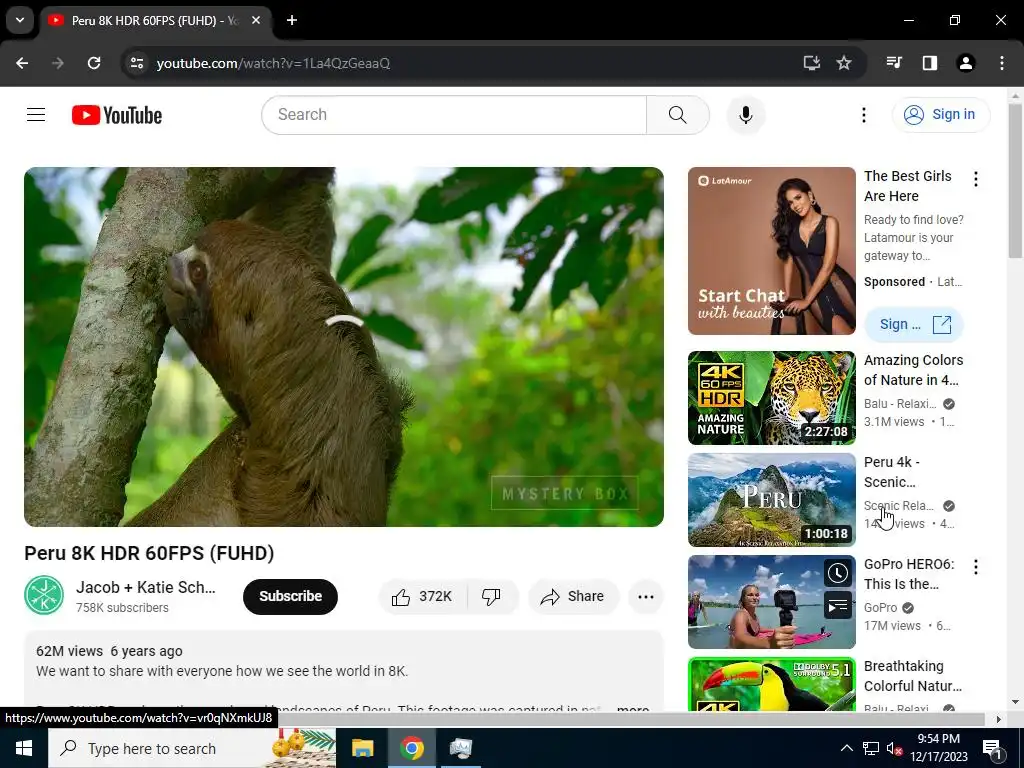Dislike the video with thumbs down

491,596
